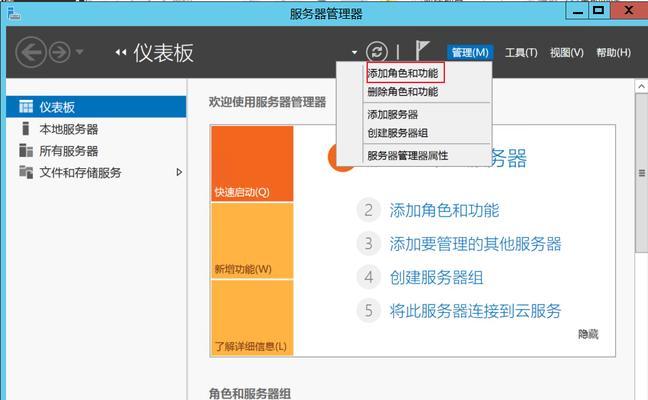This screenshot has height=400, width=648.
Task: Click the back navigation arrow
Action: pyautogui.click(x=31, y=52)
